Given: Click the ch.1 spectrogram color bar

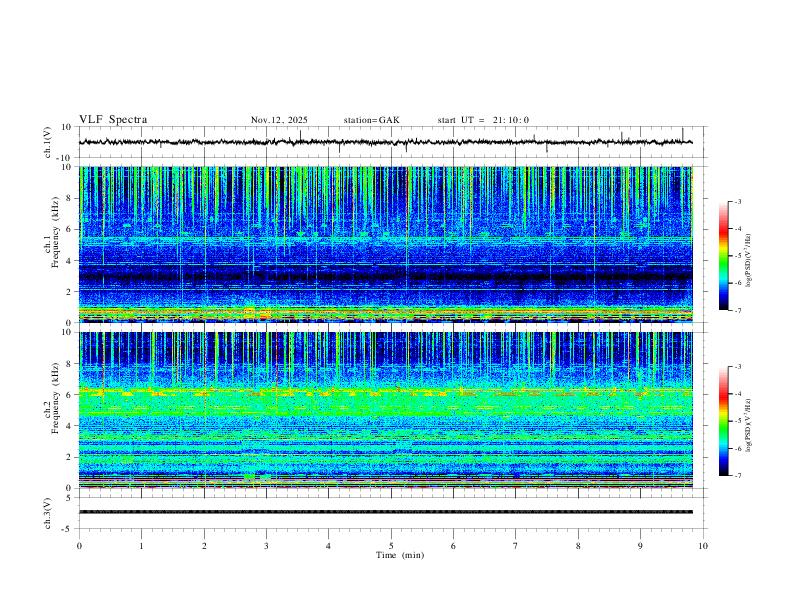Looking at the screenshot, I should (x=724, y=256).
